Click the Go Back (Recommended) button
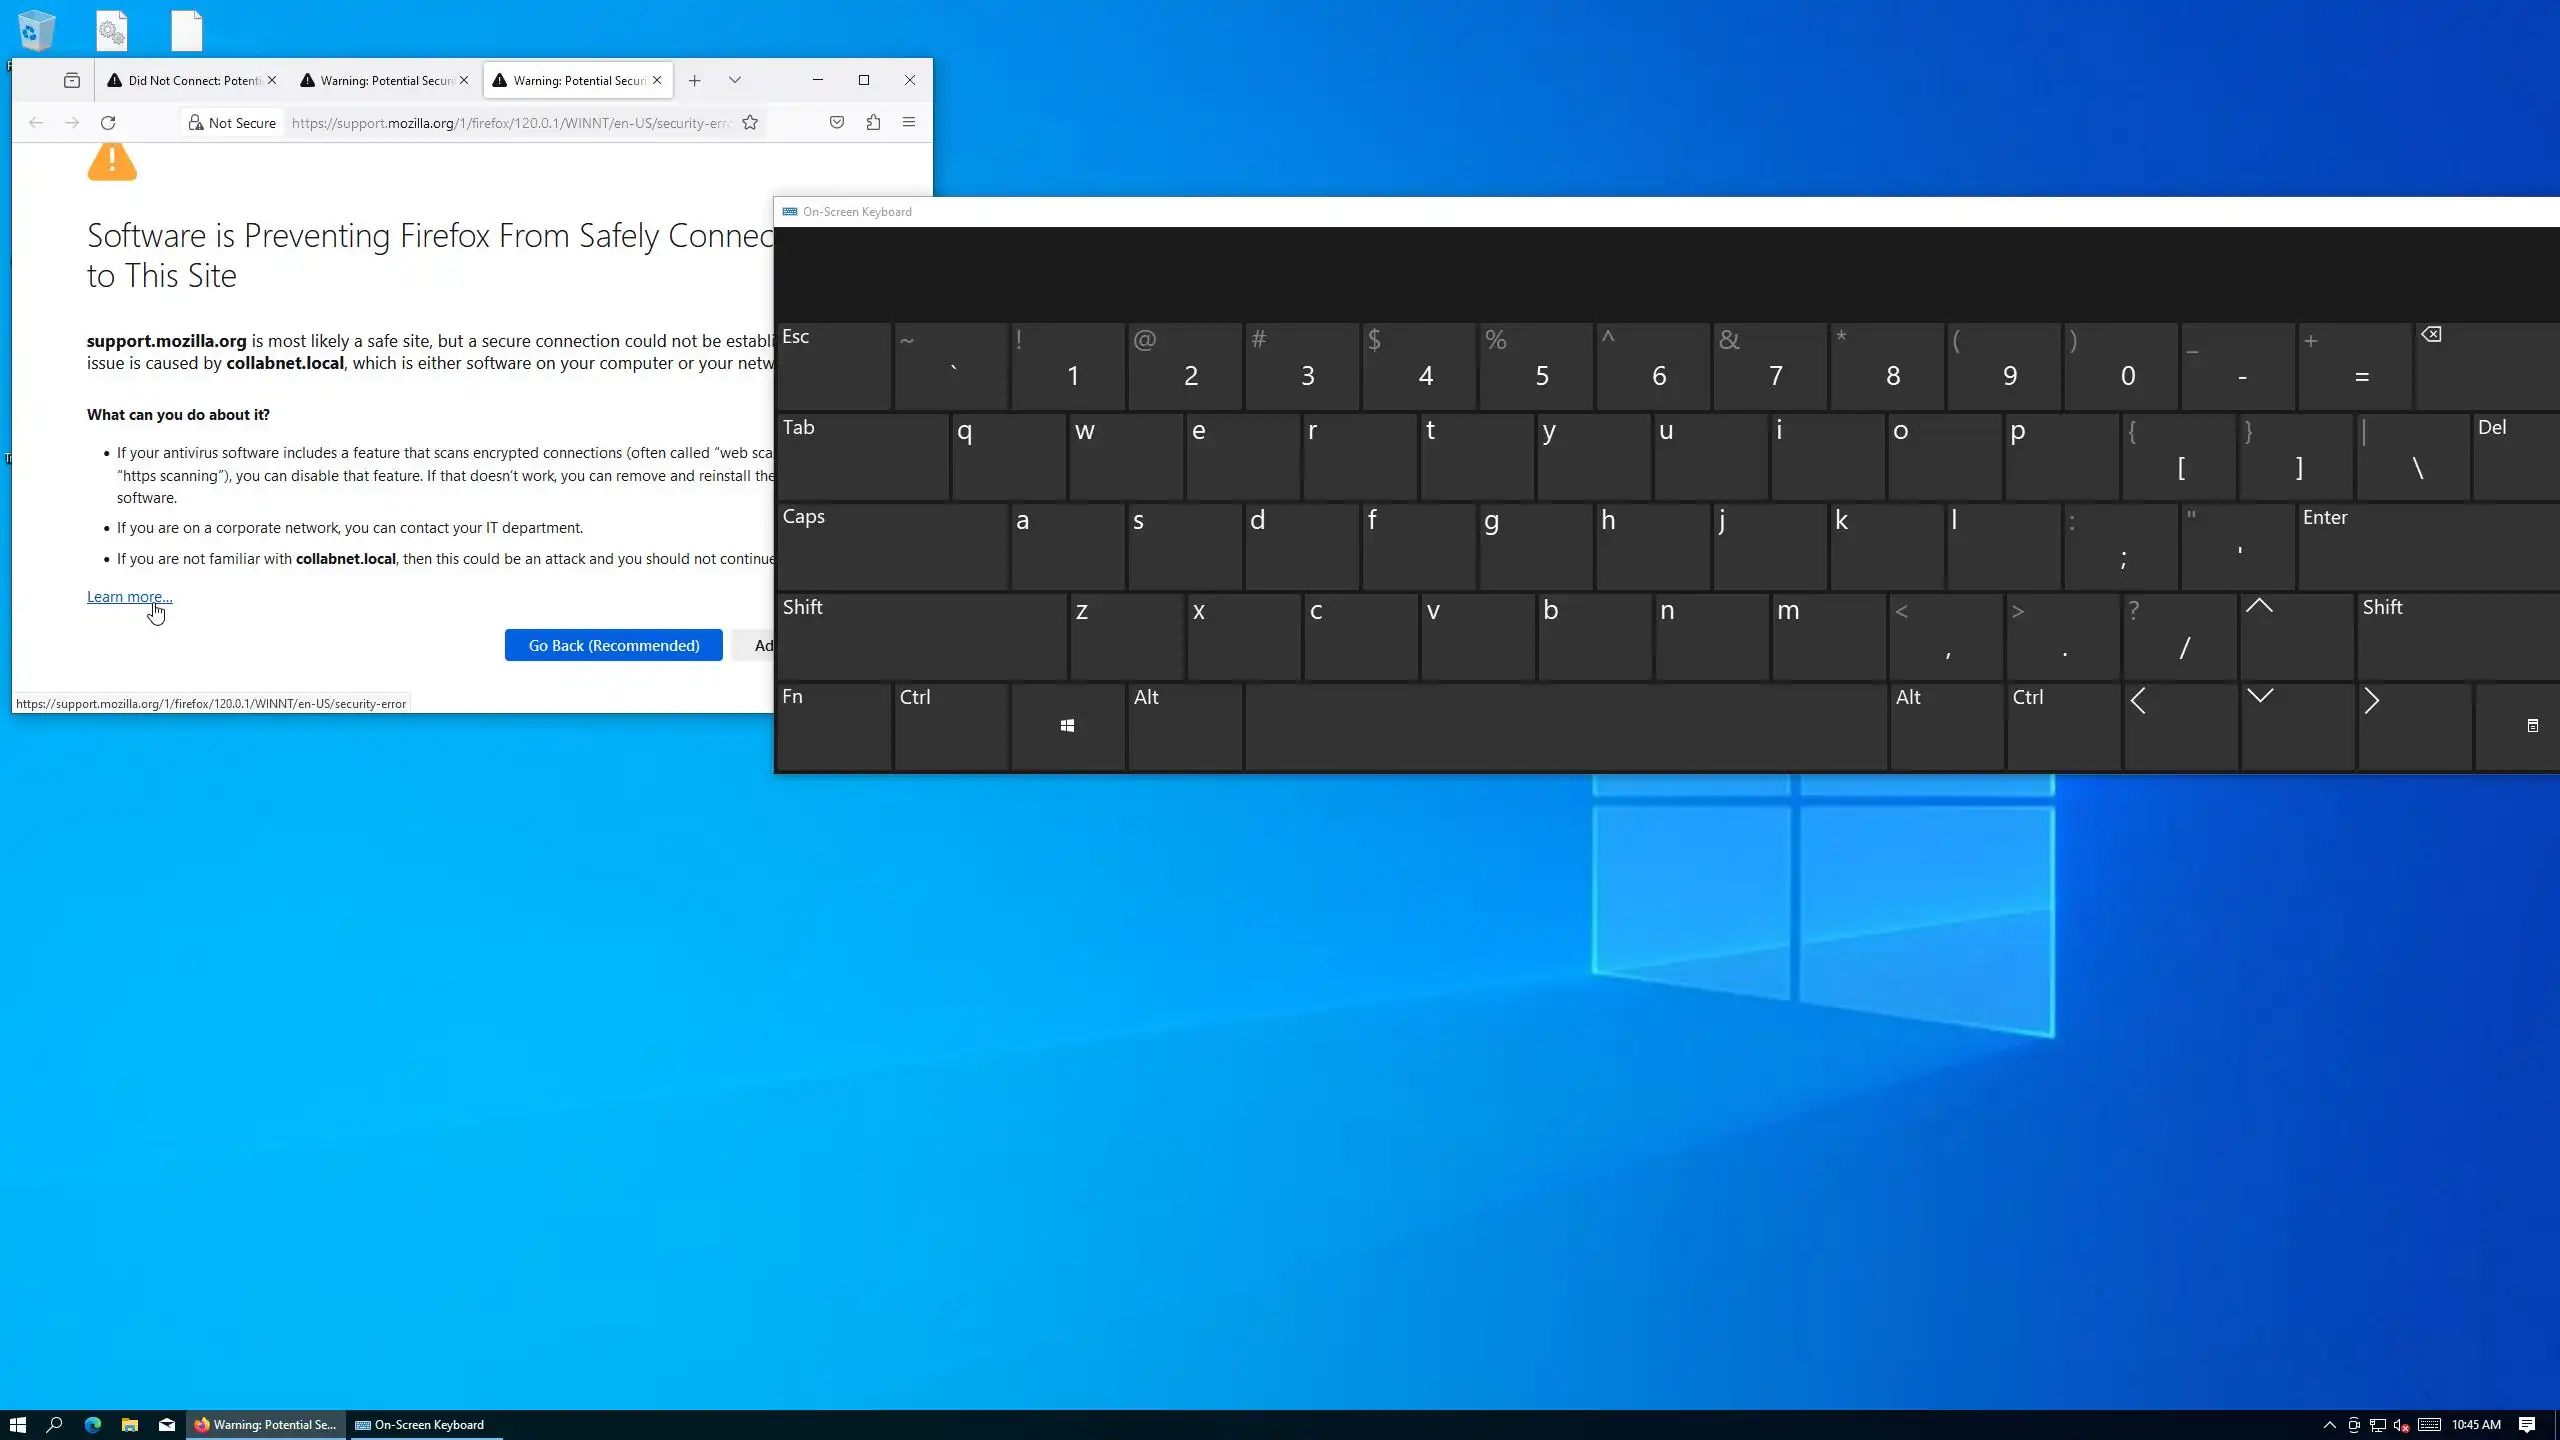Image resolution: width=2560 pixels, height=1440 pixels. (613, 646)
